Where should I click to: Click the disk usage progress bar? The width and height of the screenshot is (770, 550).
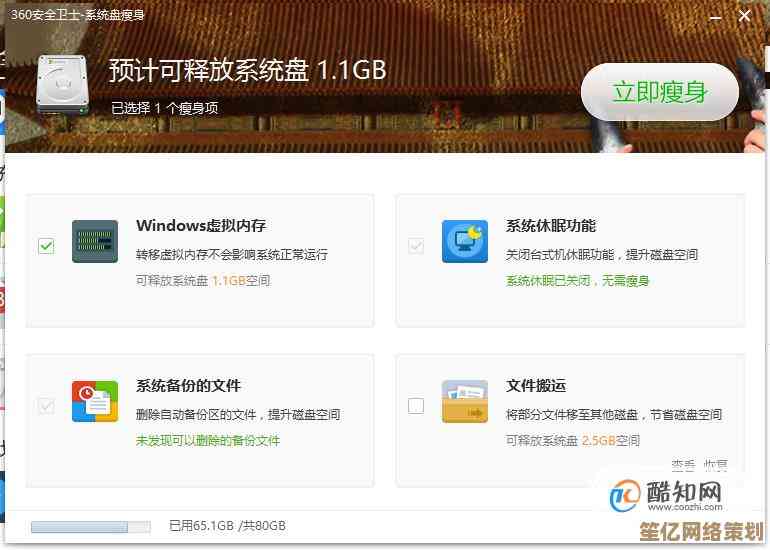coord(90,526)
